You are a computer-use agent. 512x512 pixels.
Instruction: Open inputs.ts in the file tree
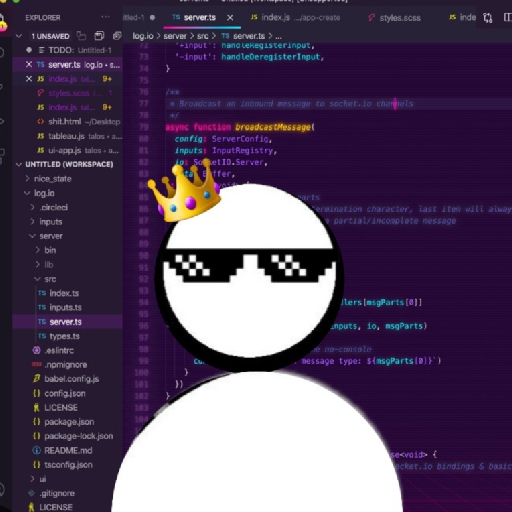click(65, 307)
